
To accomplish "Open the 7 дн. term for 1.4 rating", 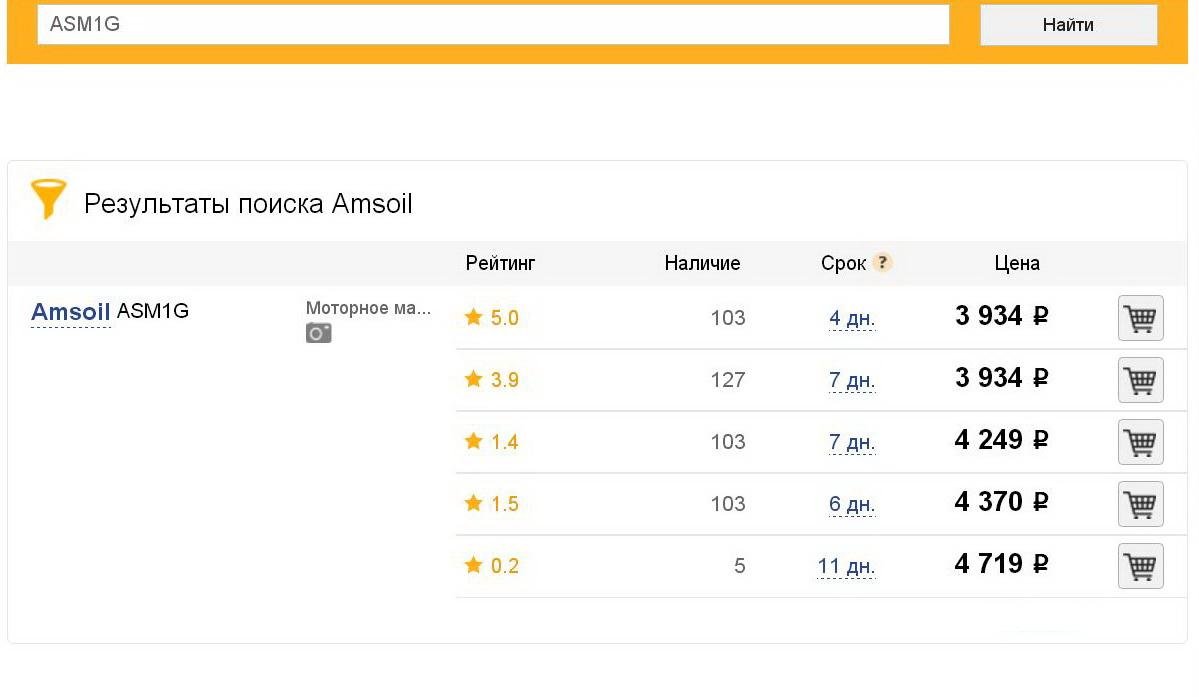I will [852, 442].
